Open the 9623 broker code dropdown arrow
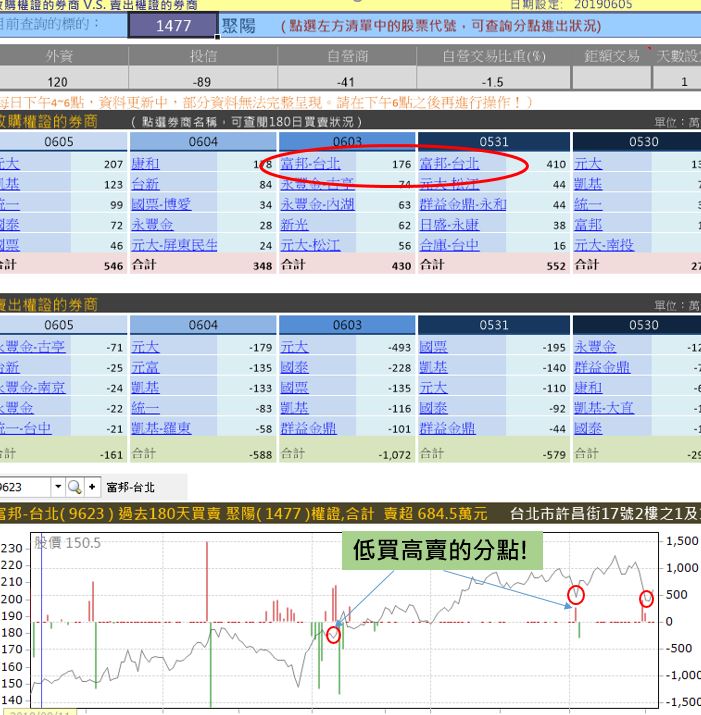701x715 pixels. pyautogui.click(x=58, y=487)
